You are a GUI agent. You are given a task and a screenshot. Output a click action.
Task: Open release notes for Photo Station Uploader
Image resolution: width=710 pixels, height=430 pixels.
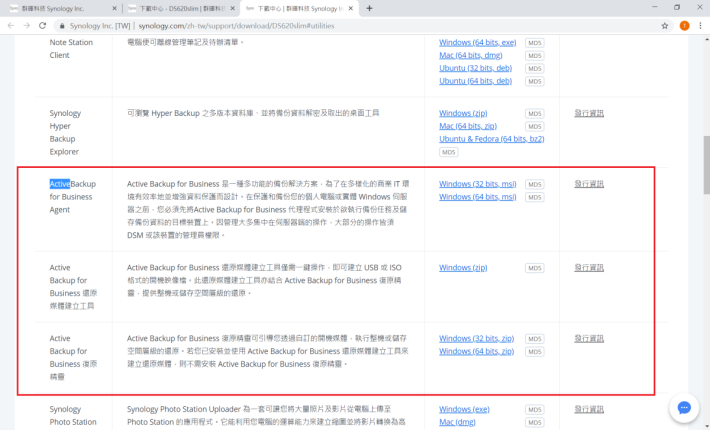589,409
